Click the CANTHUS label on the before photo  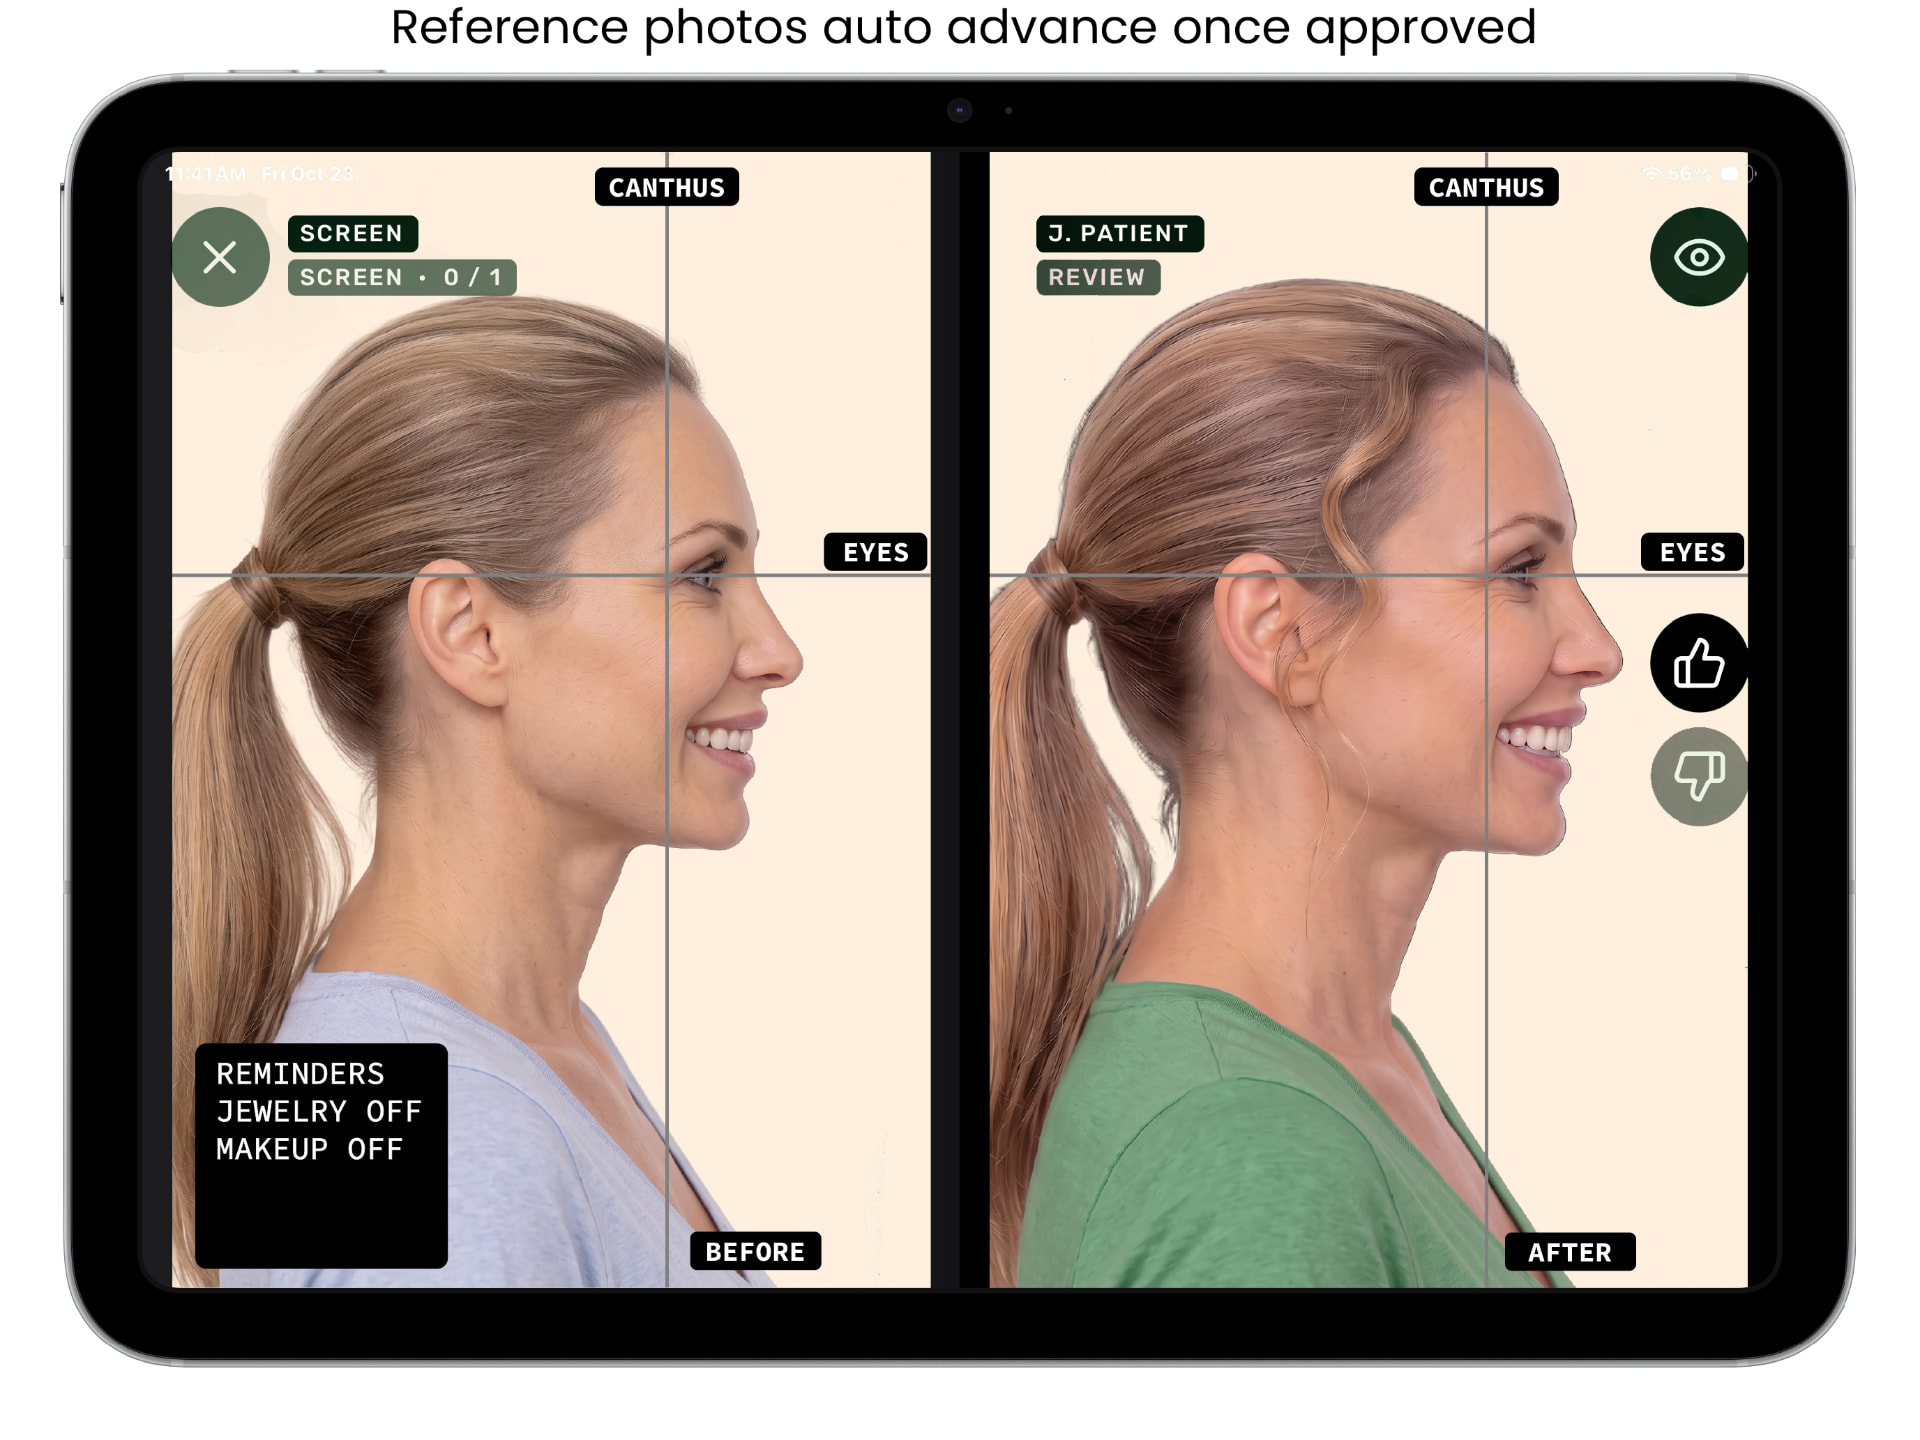(667, 187)
